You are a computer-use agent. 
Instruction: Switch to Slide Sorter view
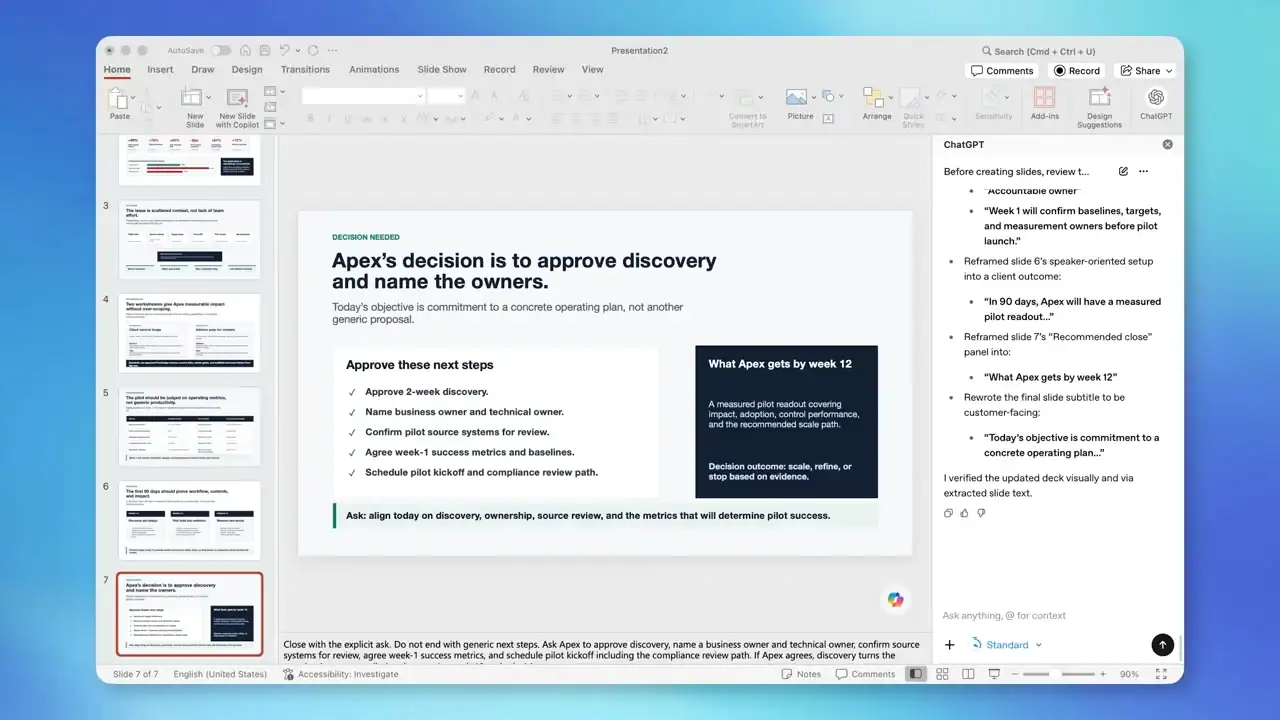click(942, 674)
